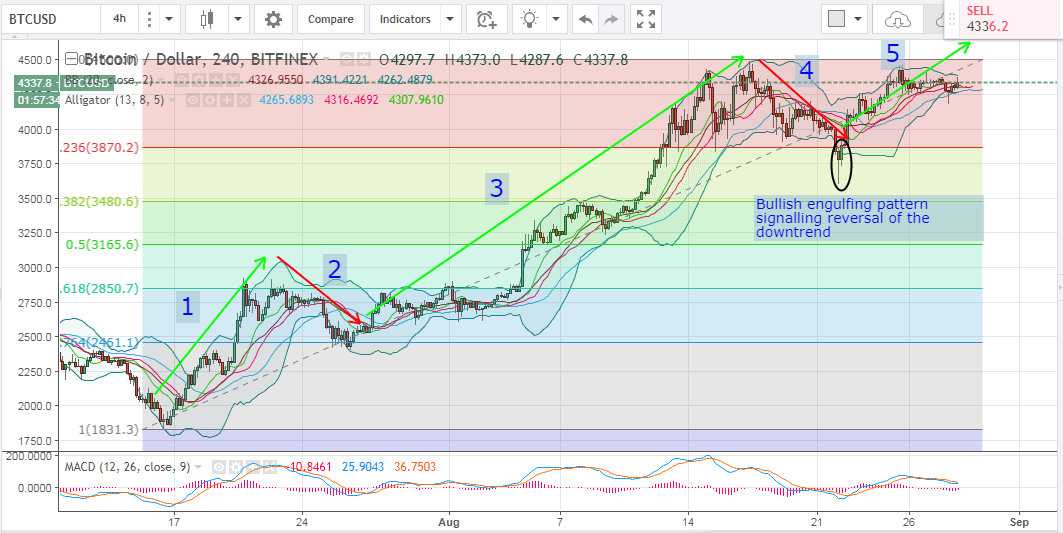Click the Aug label on time axis

pos(449,522)
